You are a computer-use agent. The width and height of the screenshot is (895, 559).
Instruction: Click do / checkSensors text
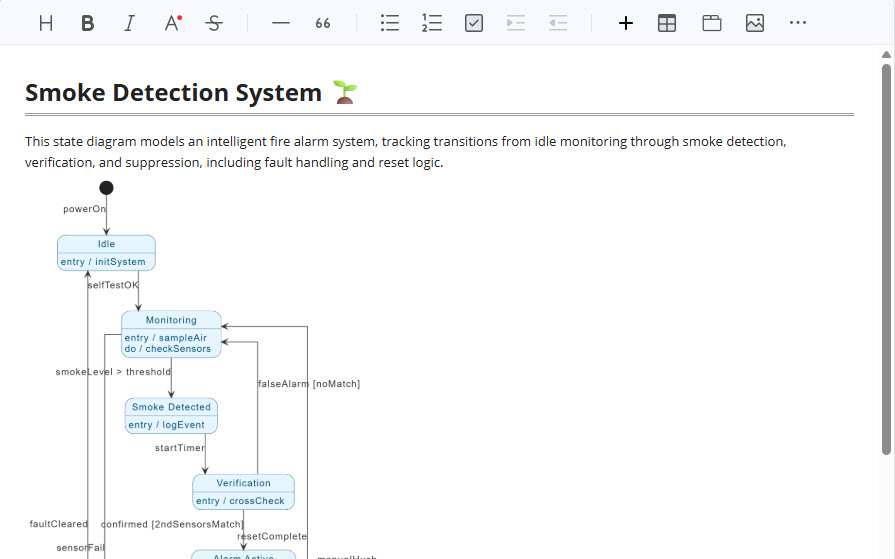coord(168,348)
